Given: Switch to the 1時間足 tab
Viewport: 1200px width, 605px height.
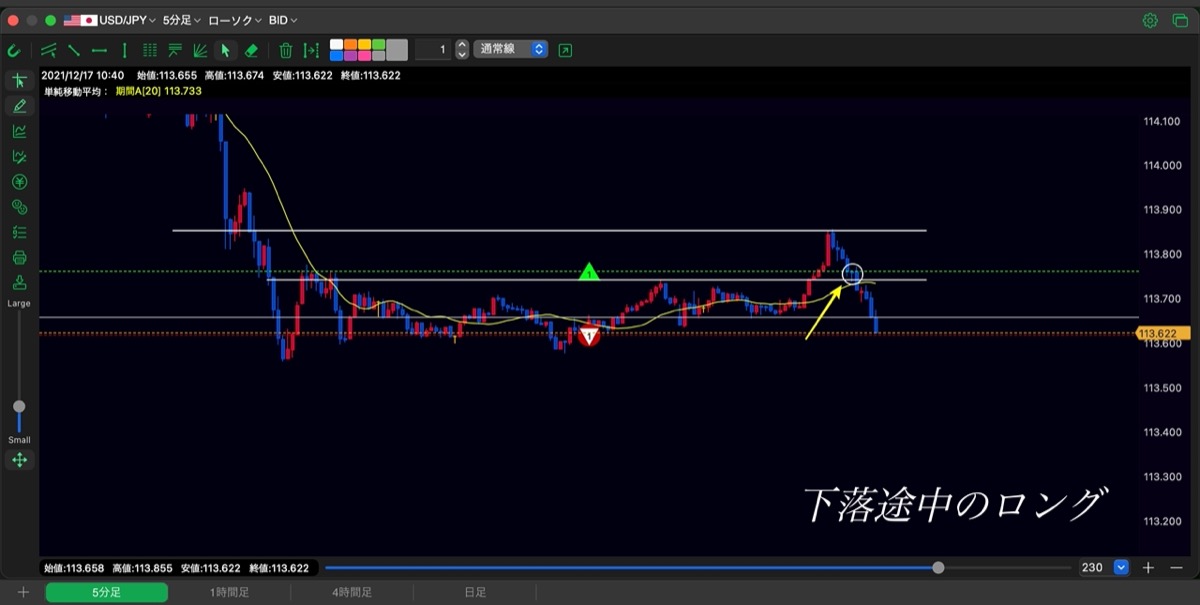Looking at the screenshot, I should 229,593.
